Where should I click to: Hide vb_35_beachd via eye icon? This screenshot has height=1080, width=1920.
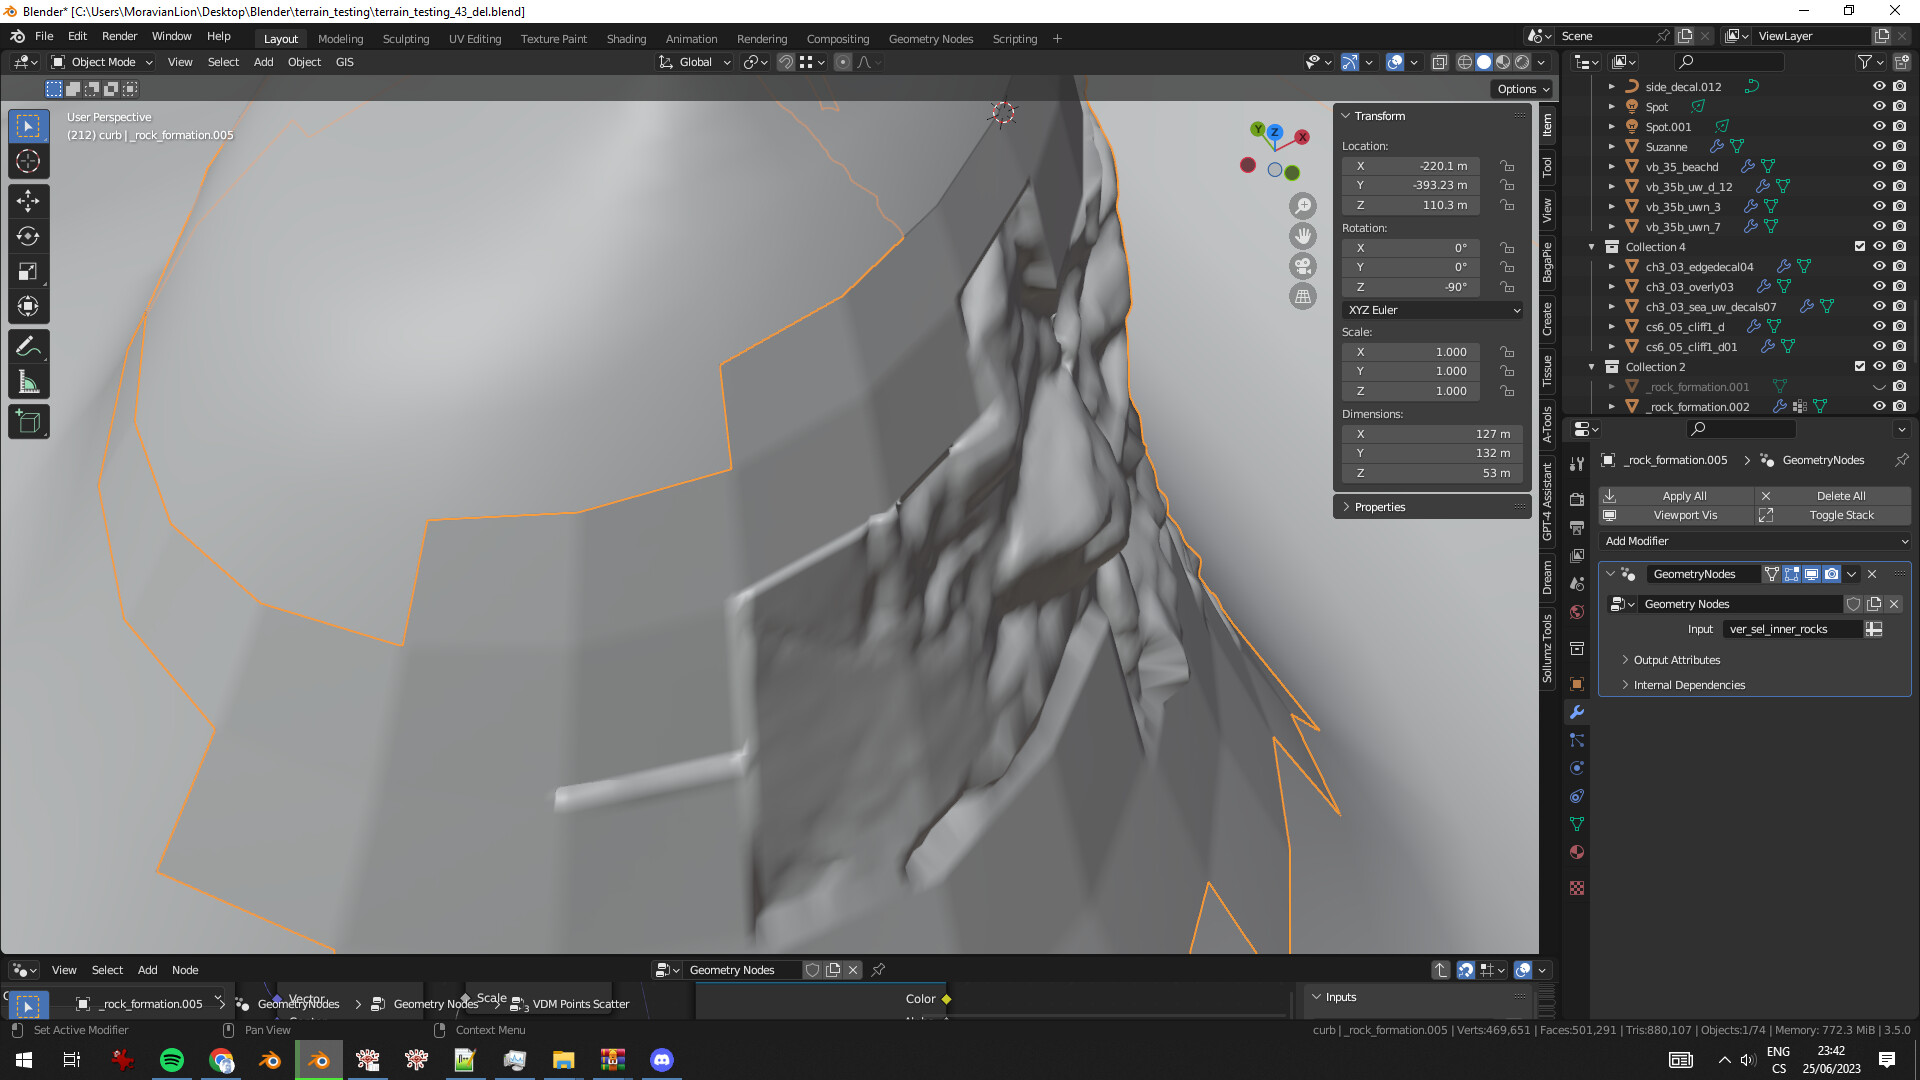(1879, 166)
